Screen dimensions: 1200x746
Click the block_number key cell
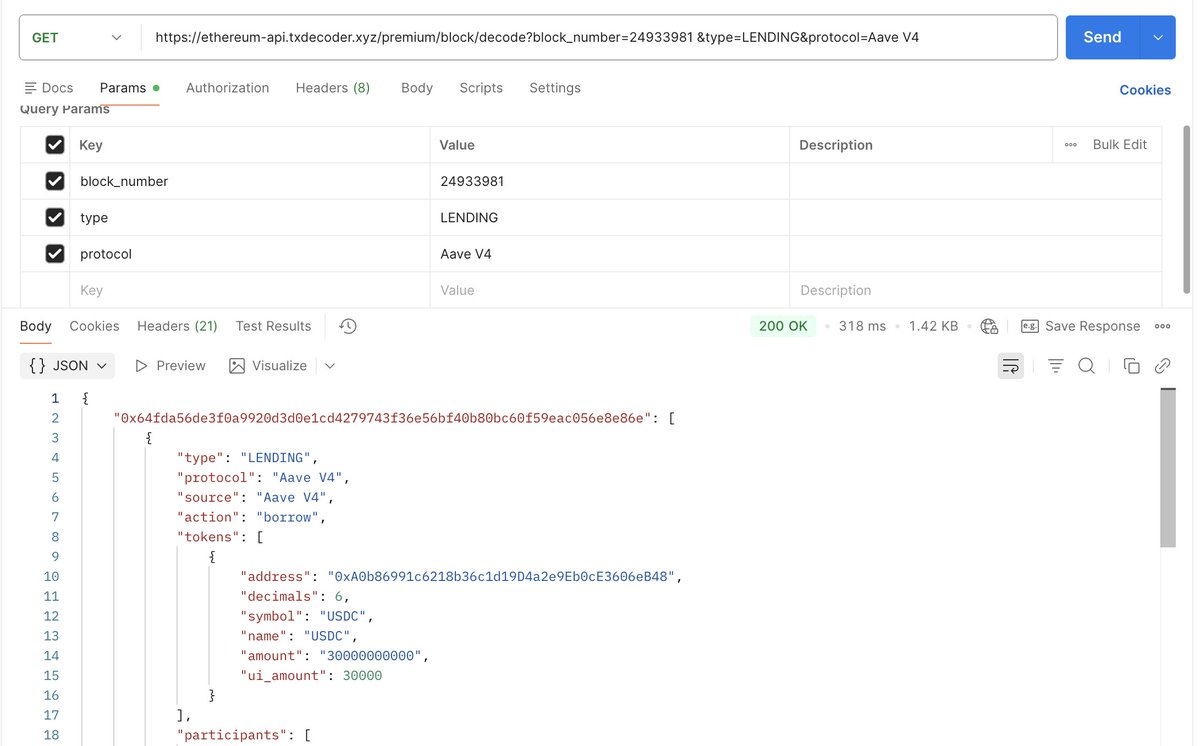250,181
